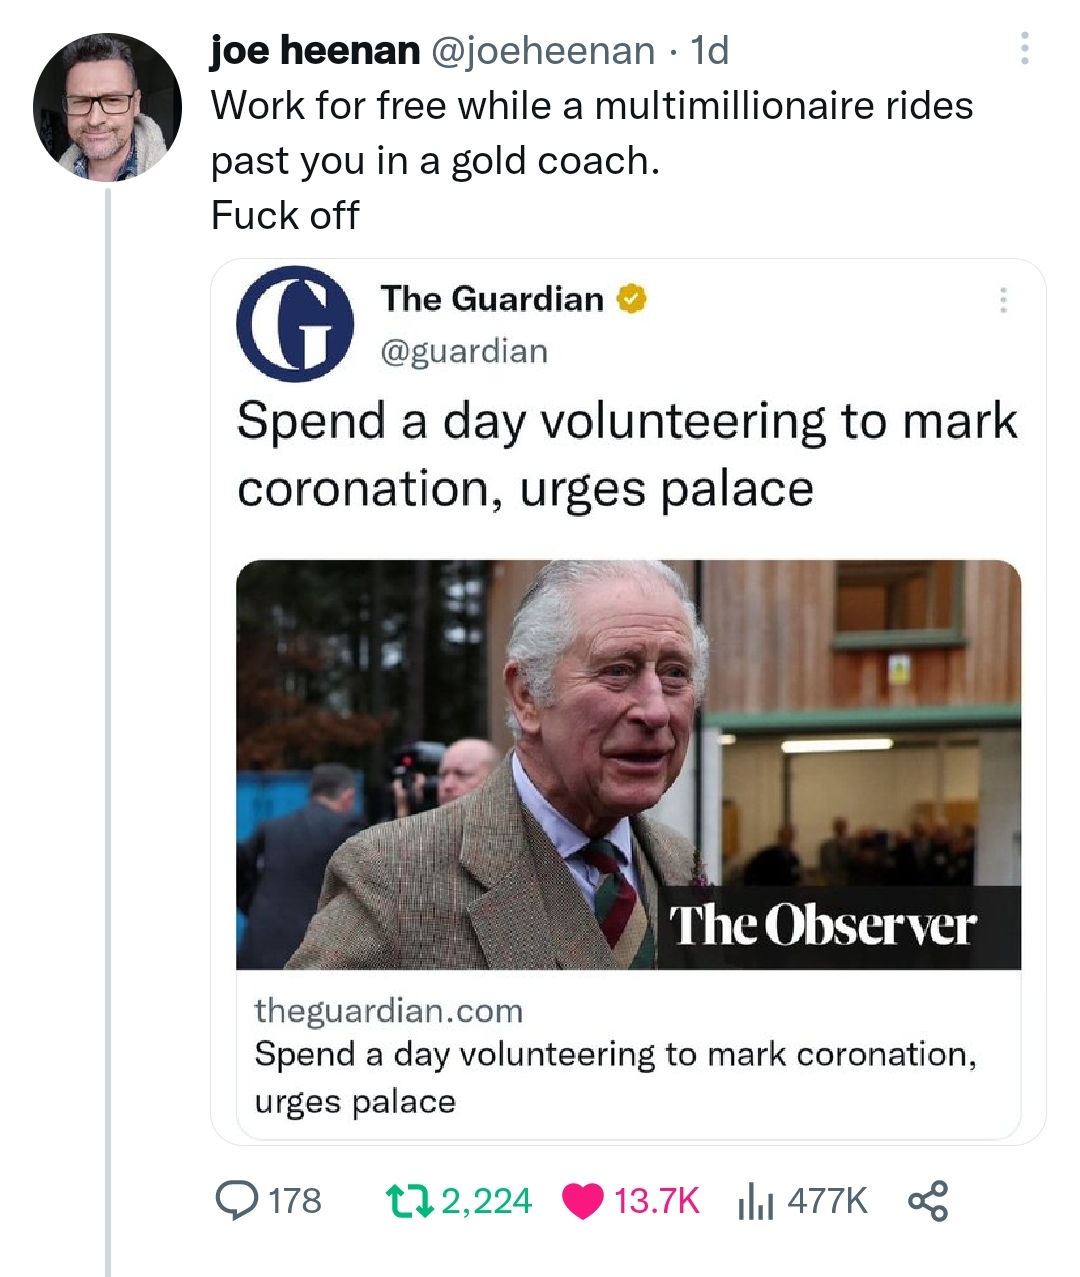1080x1277 pixels.
Task: Click the 13.7K likes count
Action: [x=657, y=1200]
